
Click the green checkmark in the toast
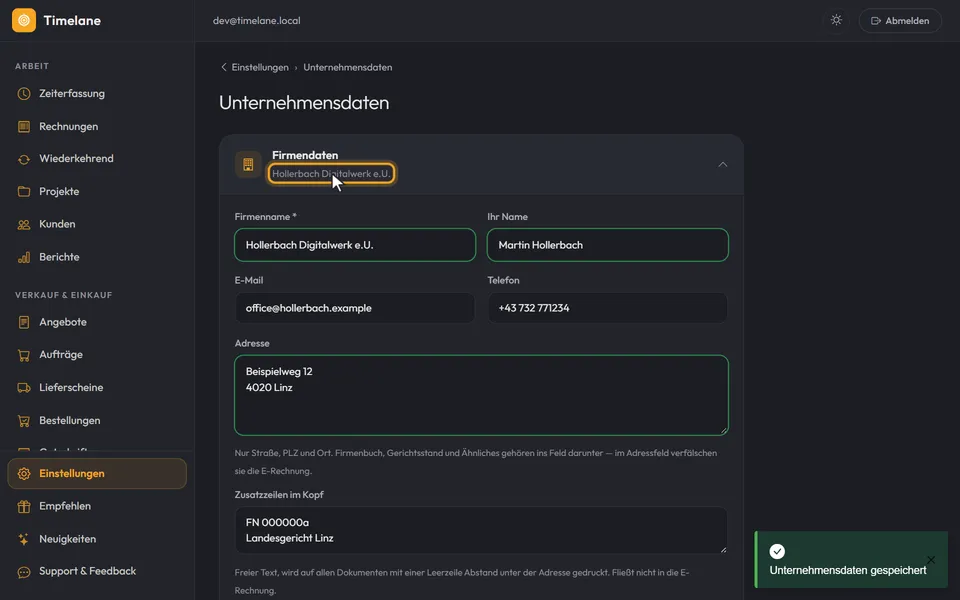tap(777, 552)
